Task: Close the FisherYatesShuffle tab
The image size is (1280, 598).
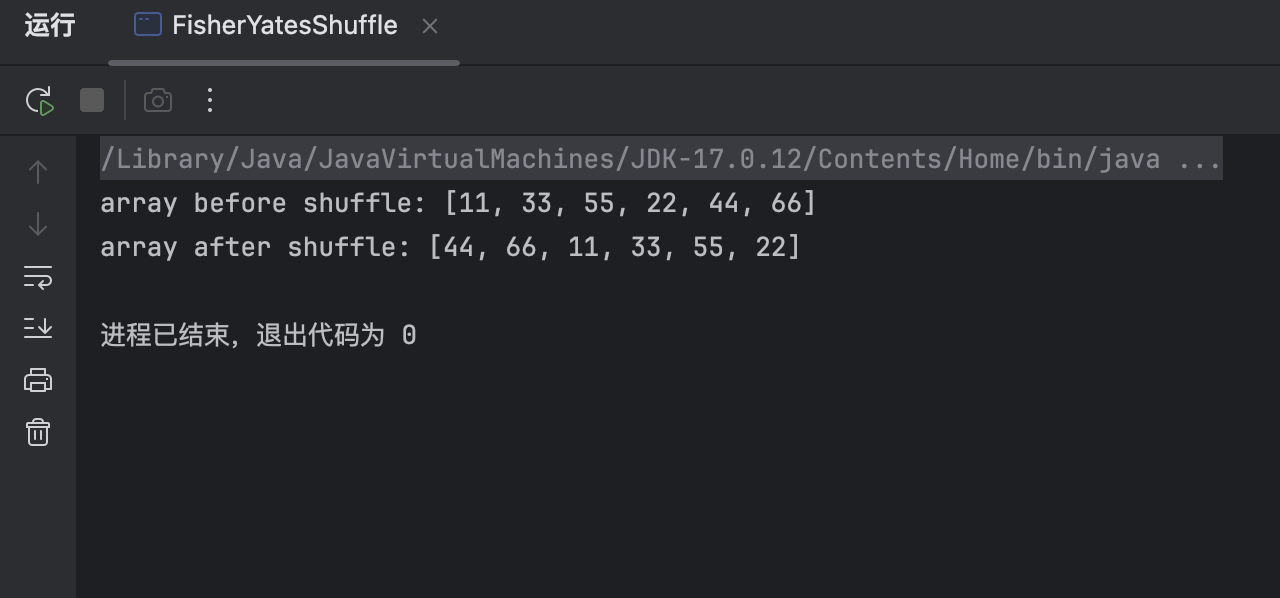Action: tap(430, 27)
